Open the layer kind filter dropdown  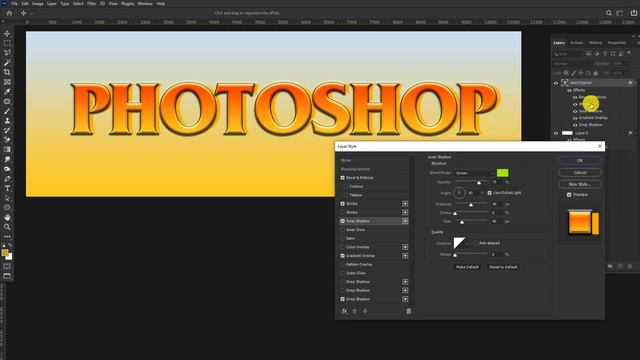(x=567, y=54)
